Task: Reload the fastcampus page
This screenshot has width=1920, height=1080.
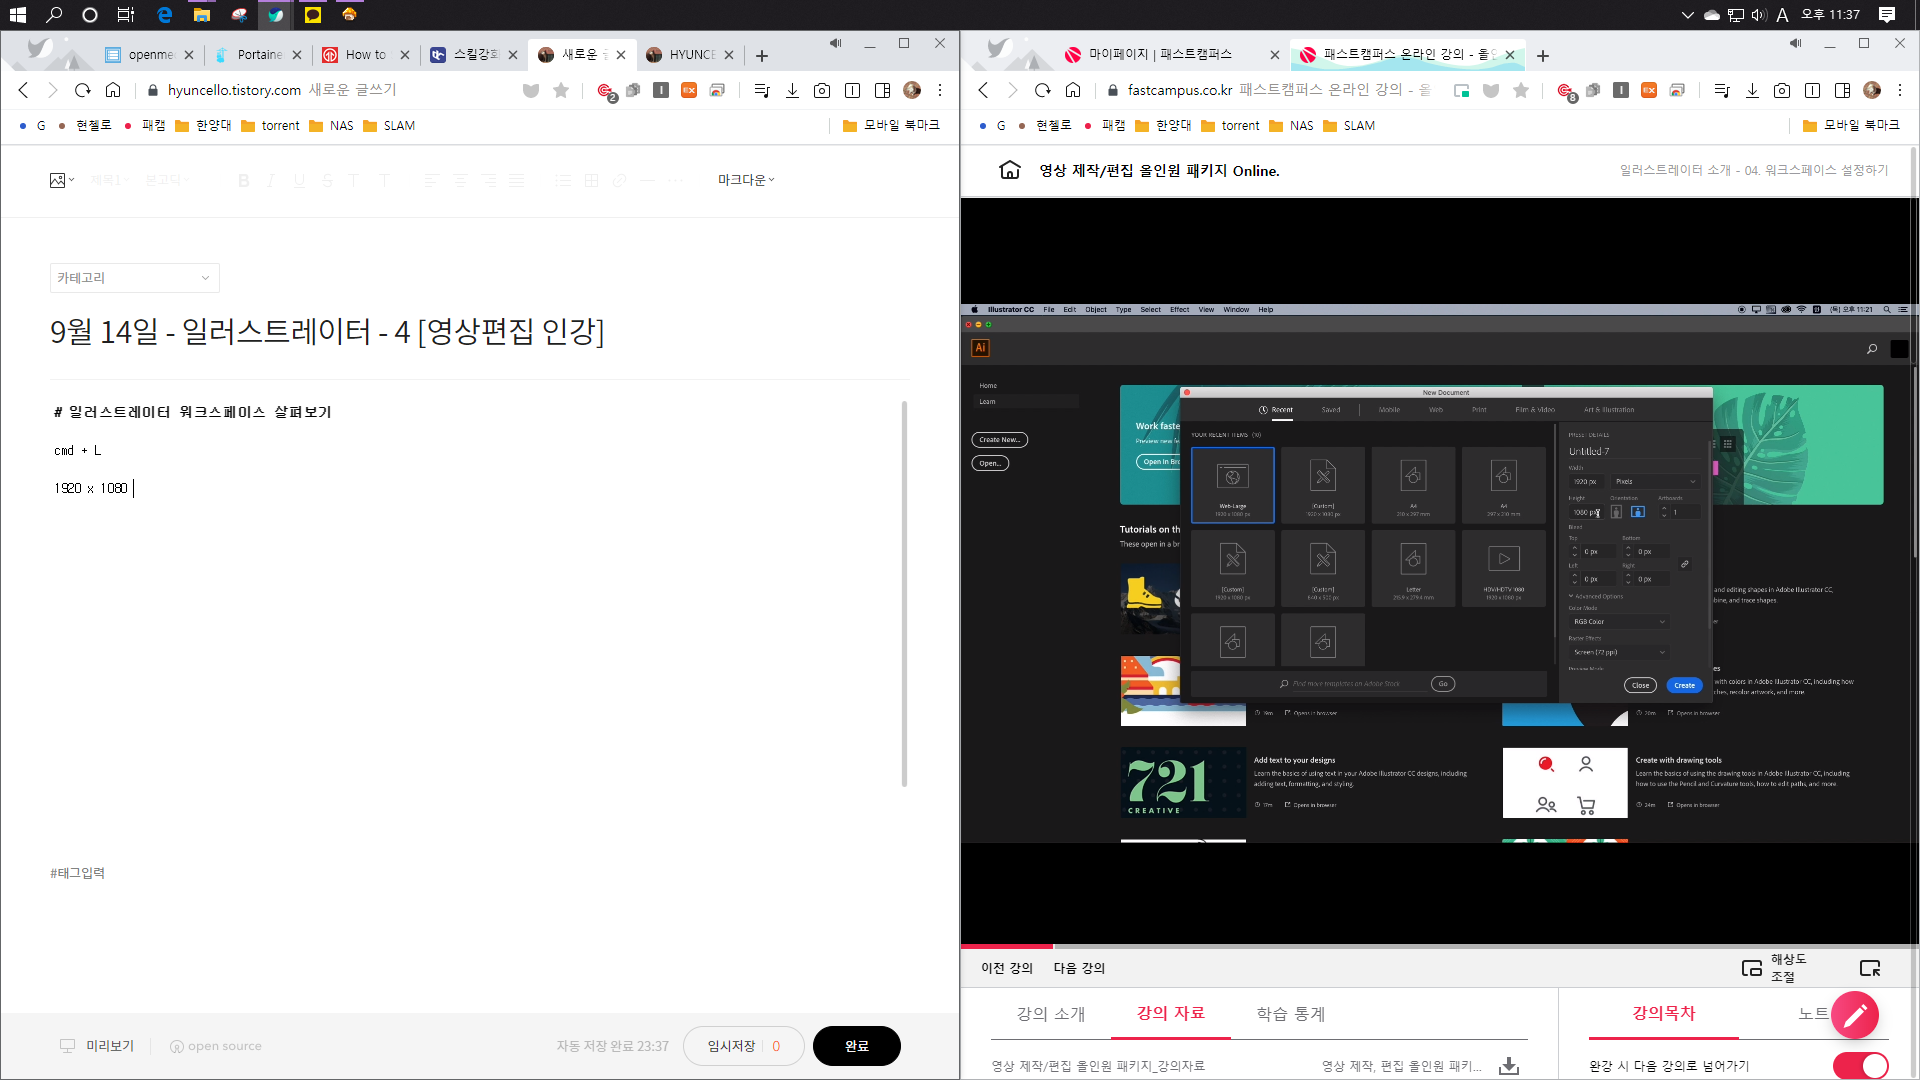Action: click(x=1043, y=90)
